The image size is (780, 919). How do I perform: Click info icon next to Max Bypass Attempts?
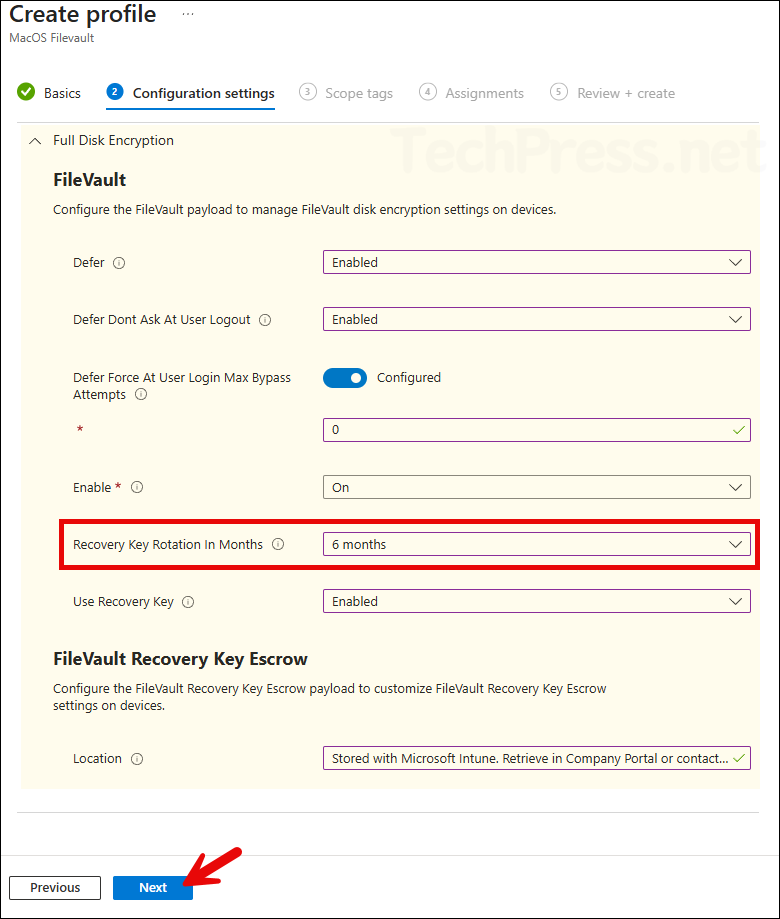pos(141,394)
